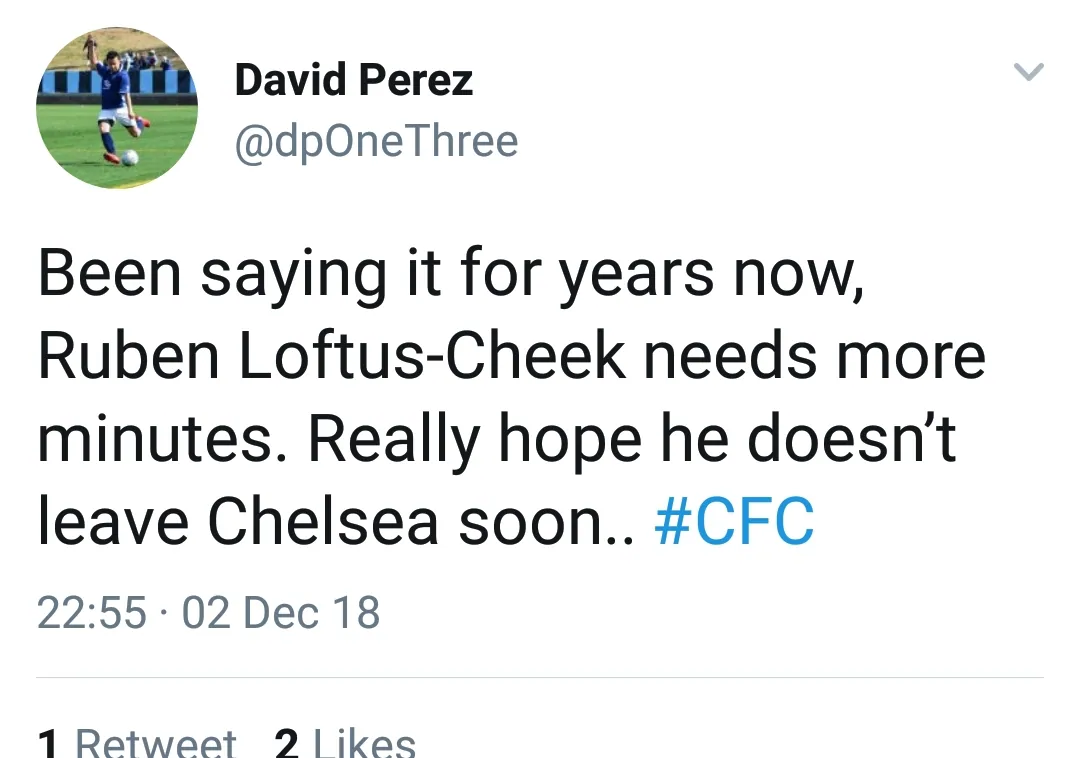This screenshot has height=758, width=1080.
Task: Click the word "Chelsea" in the tweet
Action: [x=324, y=523]
